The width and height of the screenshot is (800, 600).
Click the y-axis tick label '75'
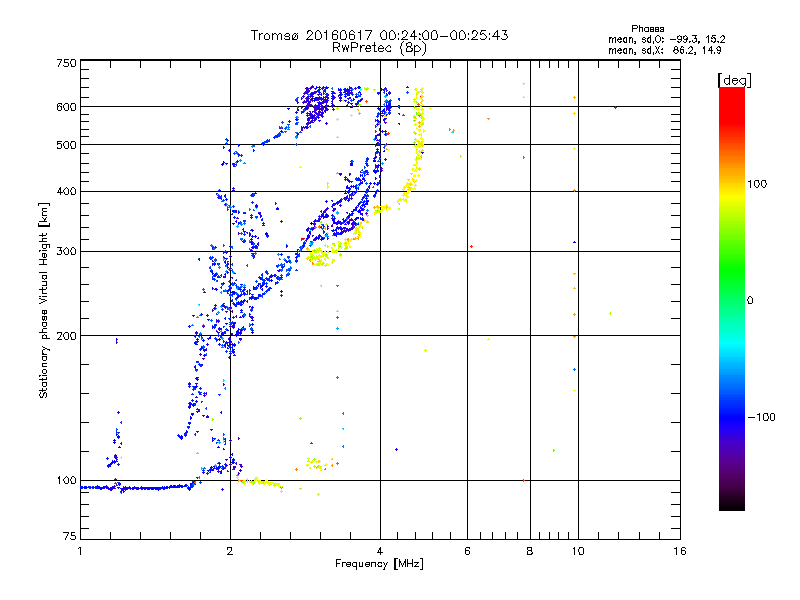[x=70, y=536]
